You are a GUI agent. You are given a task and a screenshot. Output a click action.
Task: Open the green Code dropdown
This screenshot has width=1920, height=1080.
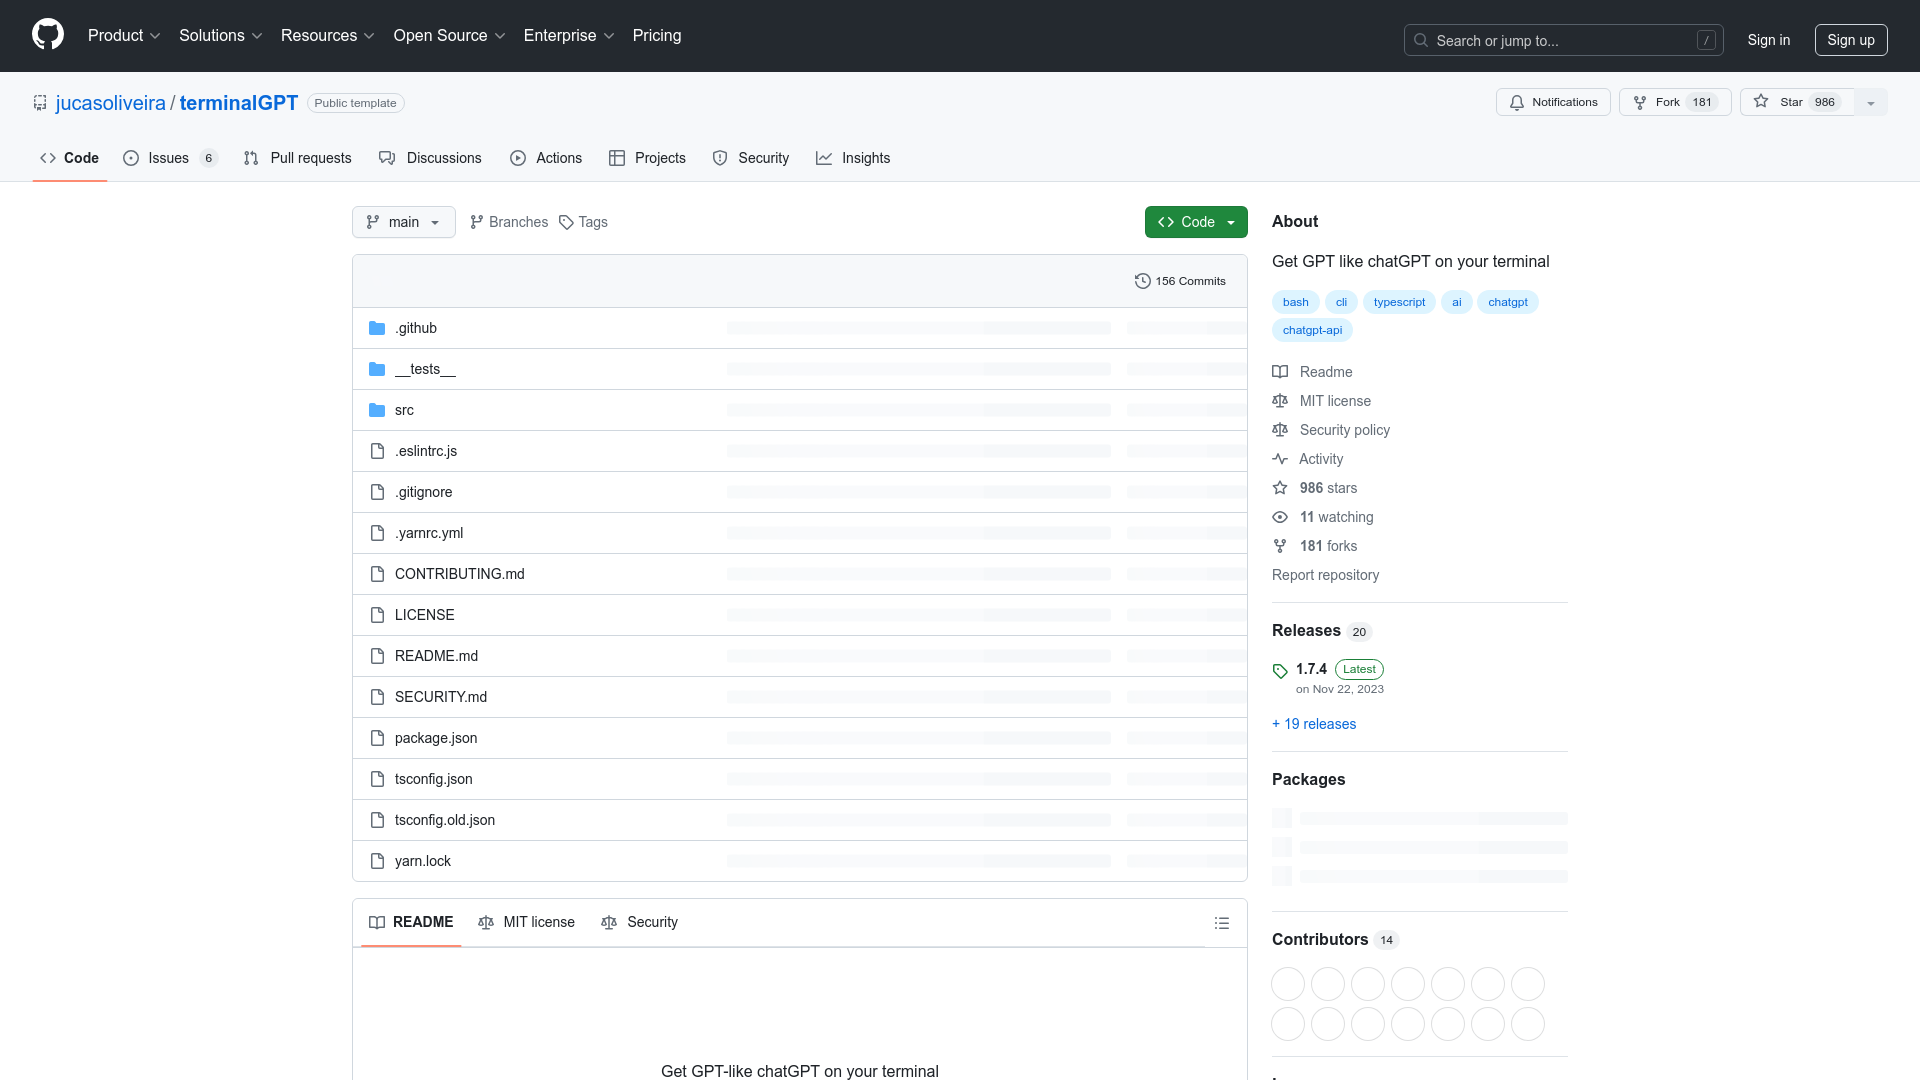point(1196,222)
